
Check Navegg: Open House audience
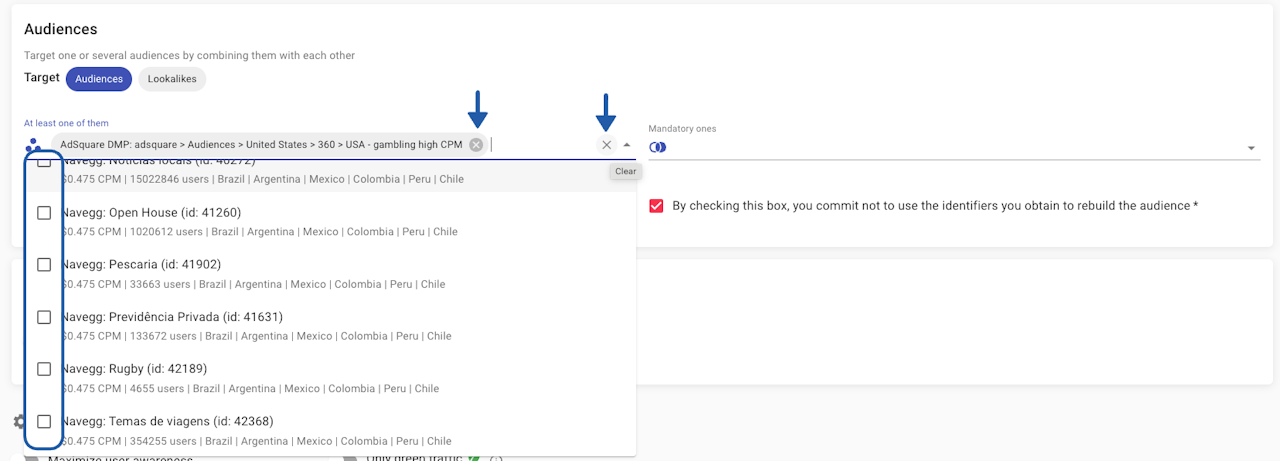click(x=44, y=213)
